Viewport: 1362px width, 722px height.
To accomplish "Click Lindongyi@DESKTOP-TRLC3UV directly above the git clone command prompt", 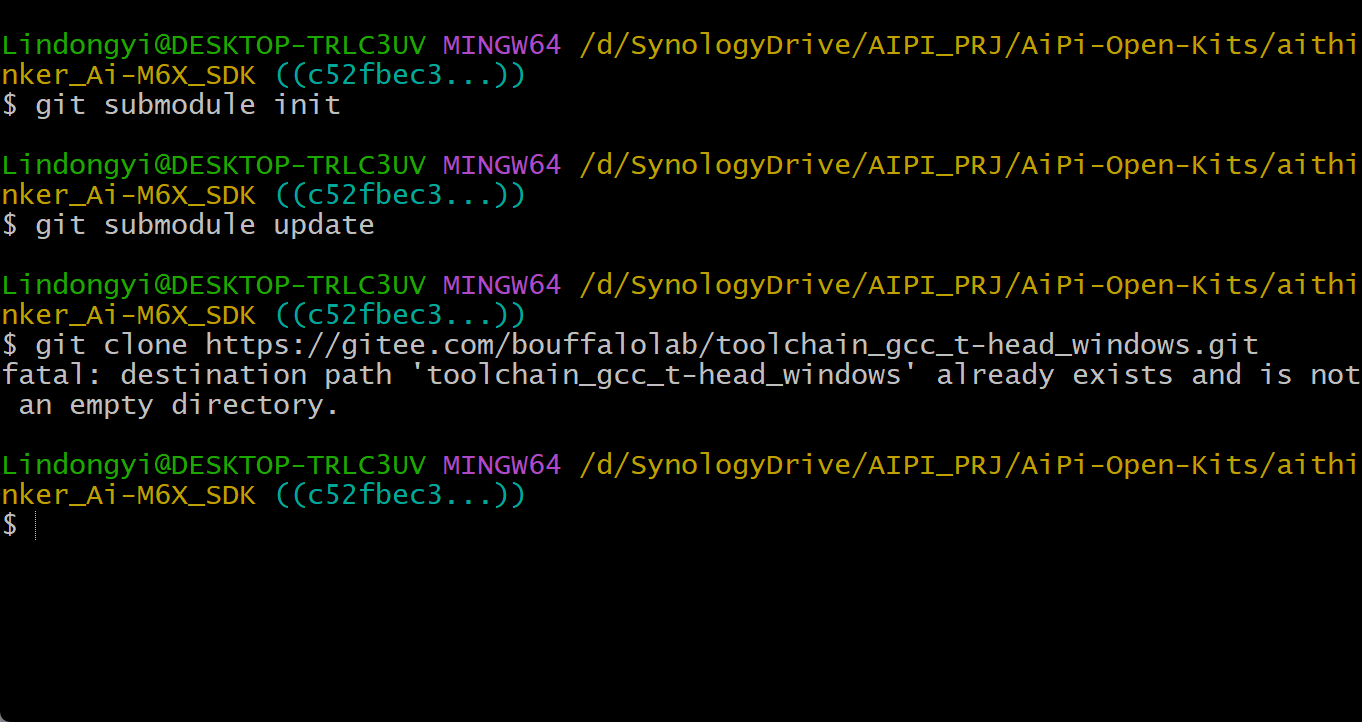I will tap(214, 285).
